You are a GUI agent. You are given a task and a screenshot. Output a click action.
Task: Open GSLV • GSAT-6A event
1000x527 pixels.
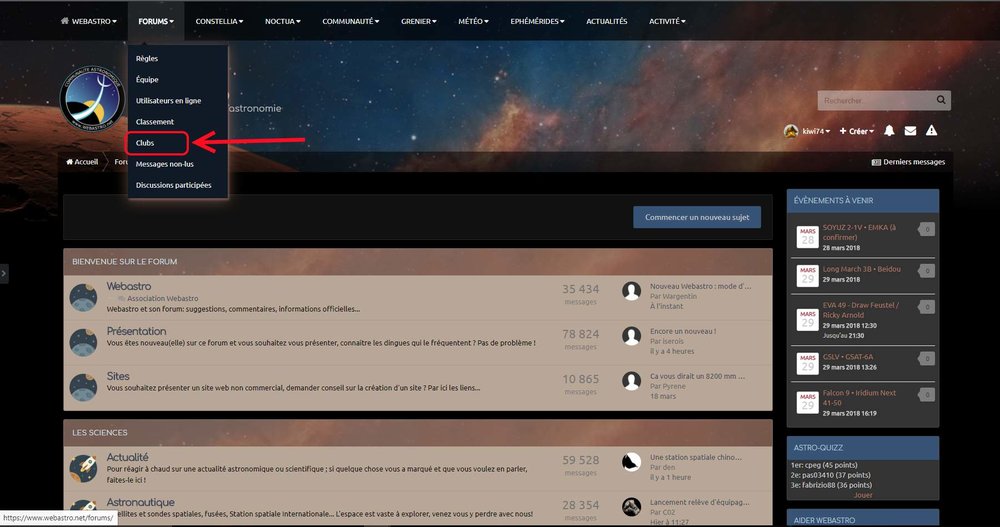point(848,357)
